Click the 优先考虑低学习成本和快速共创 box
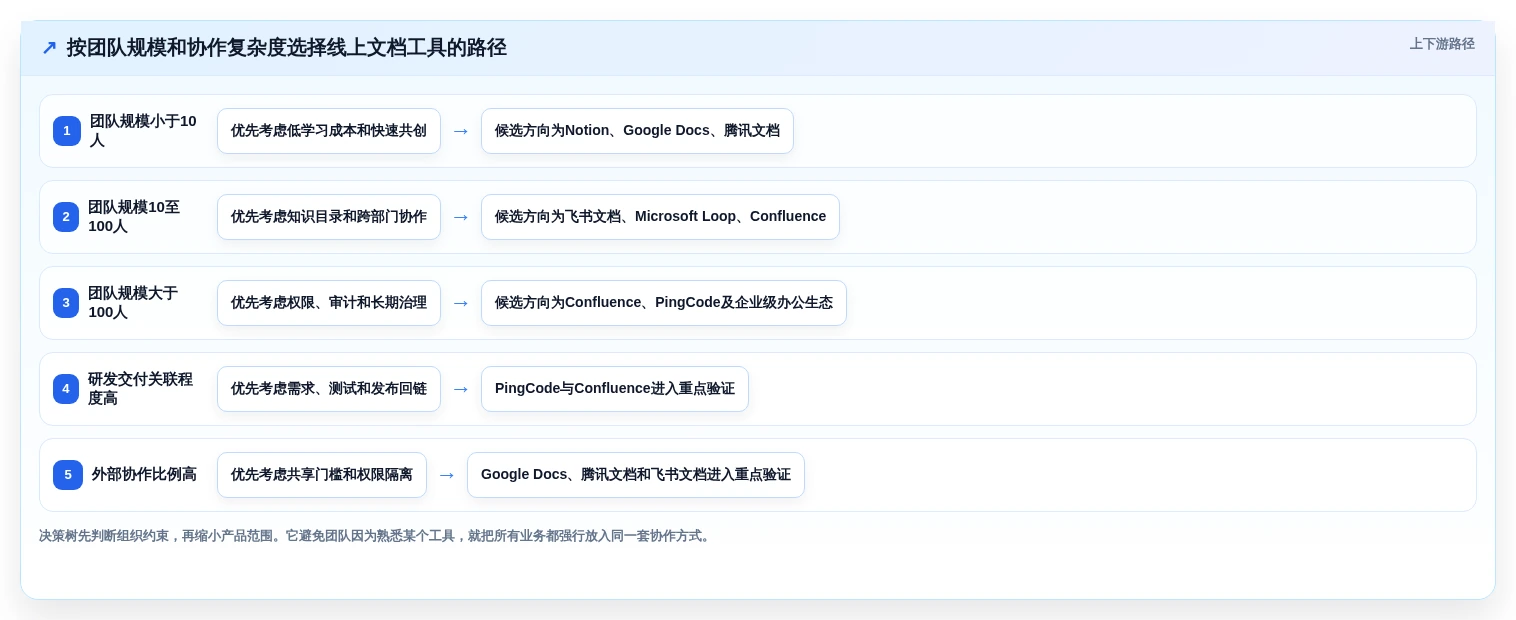Viewport: 1516px width, 620px height. click(x=329, y=131)
